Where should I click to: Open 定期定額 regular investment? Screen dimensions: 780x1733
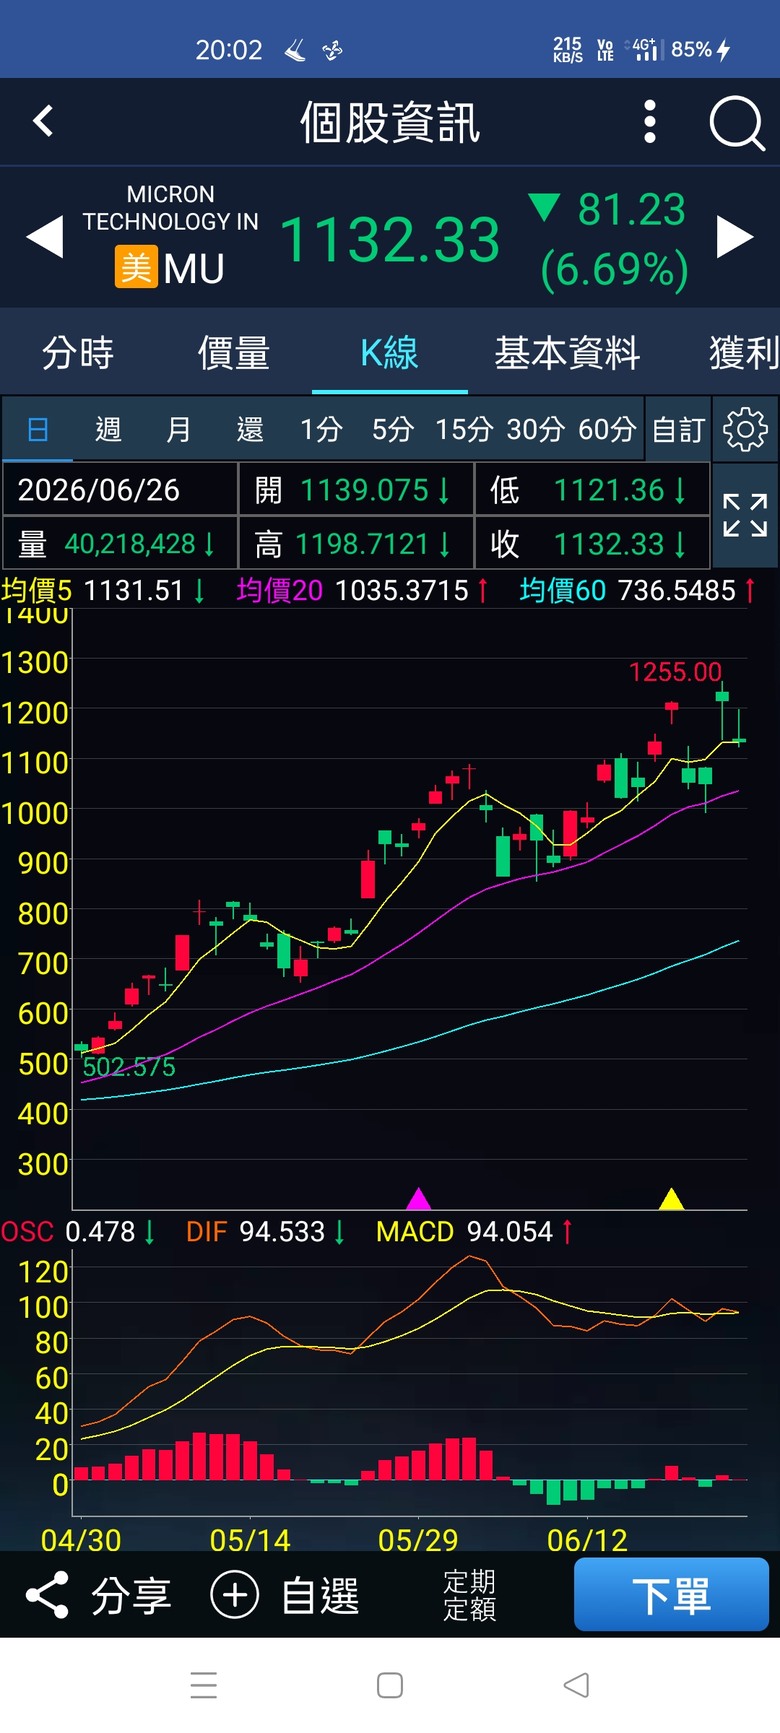point(469,1595)
